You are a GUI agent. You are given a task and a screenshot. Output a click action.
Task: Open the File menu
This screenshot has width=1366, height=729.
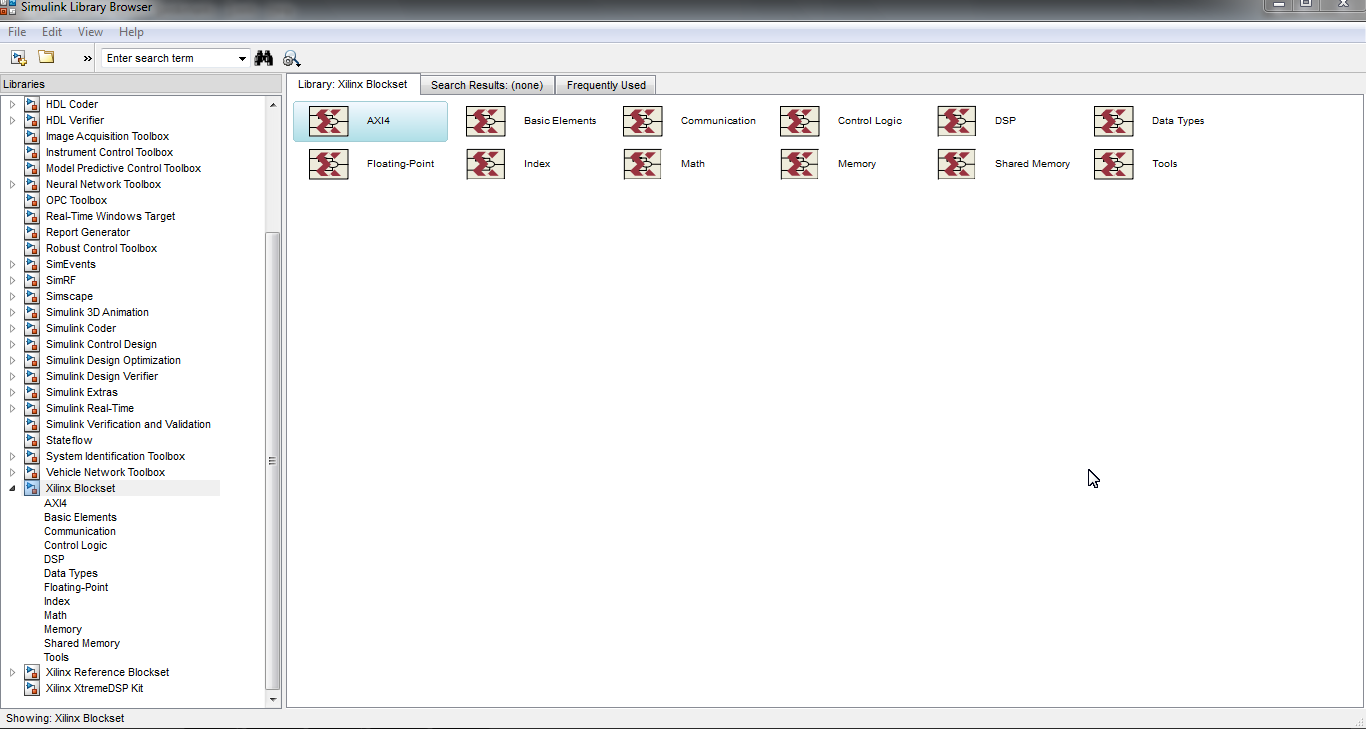click(17, 32)
